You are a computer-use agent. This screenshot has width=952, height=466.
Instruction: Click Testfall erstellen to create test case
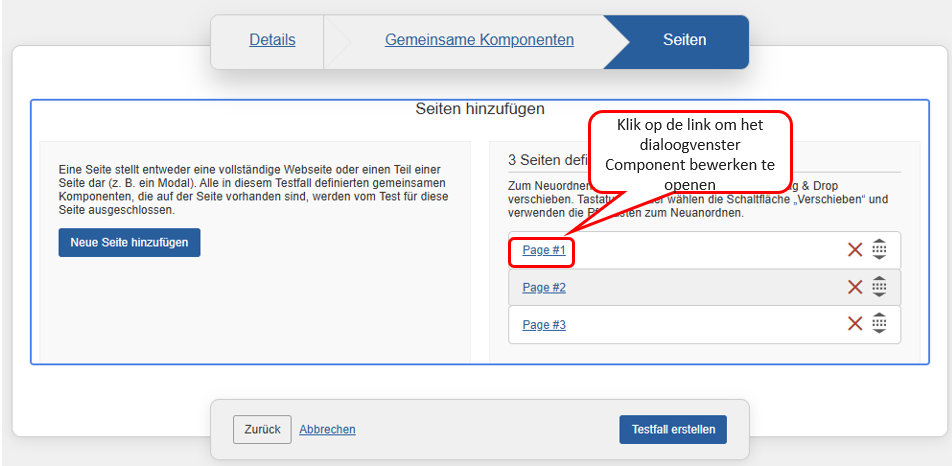pyautogui.click(x=673, y=429)
